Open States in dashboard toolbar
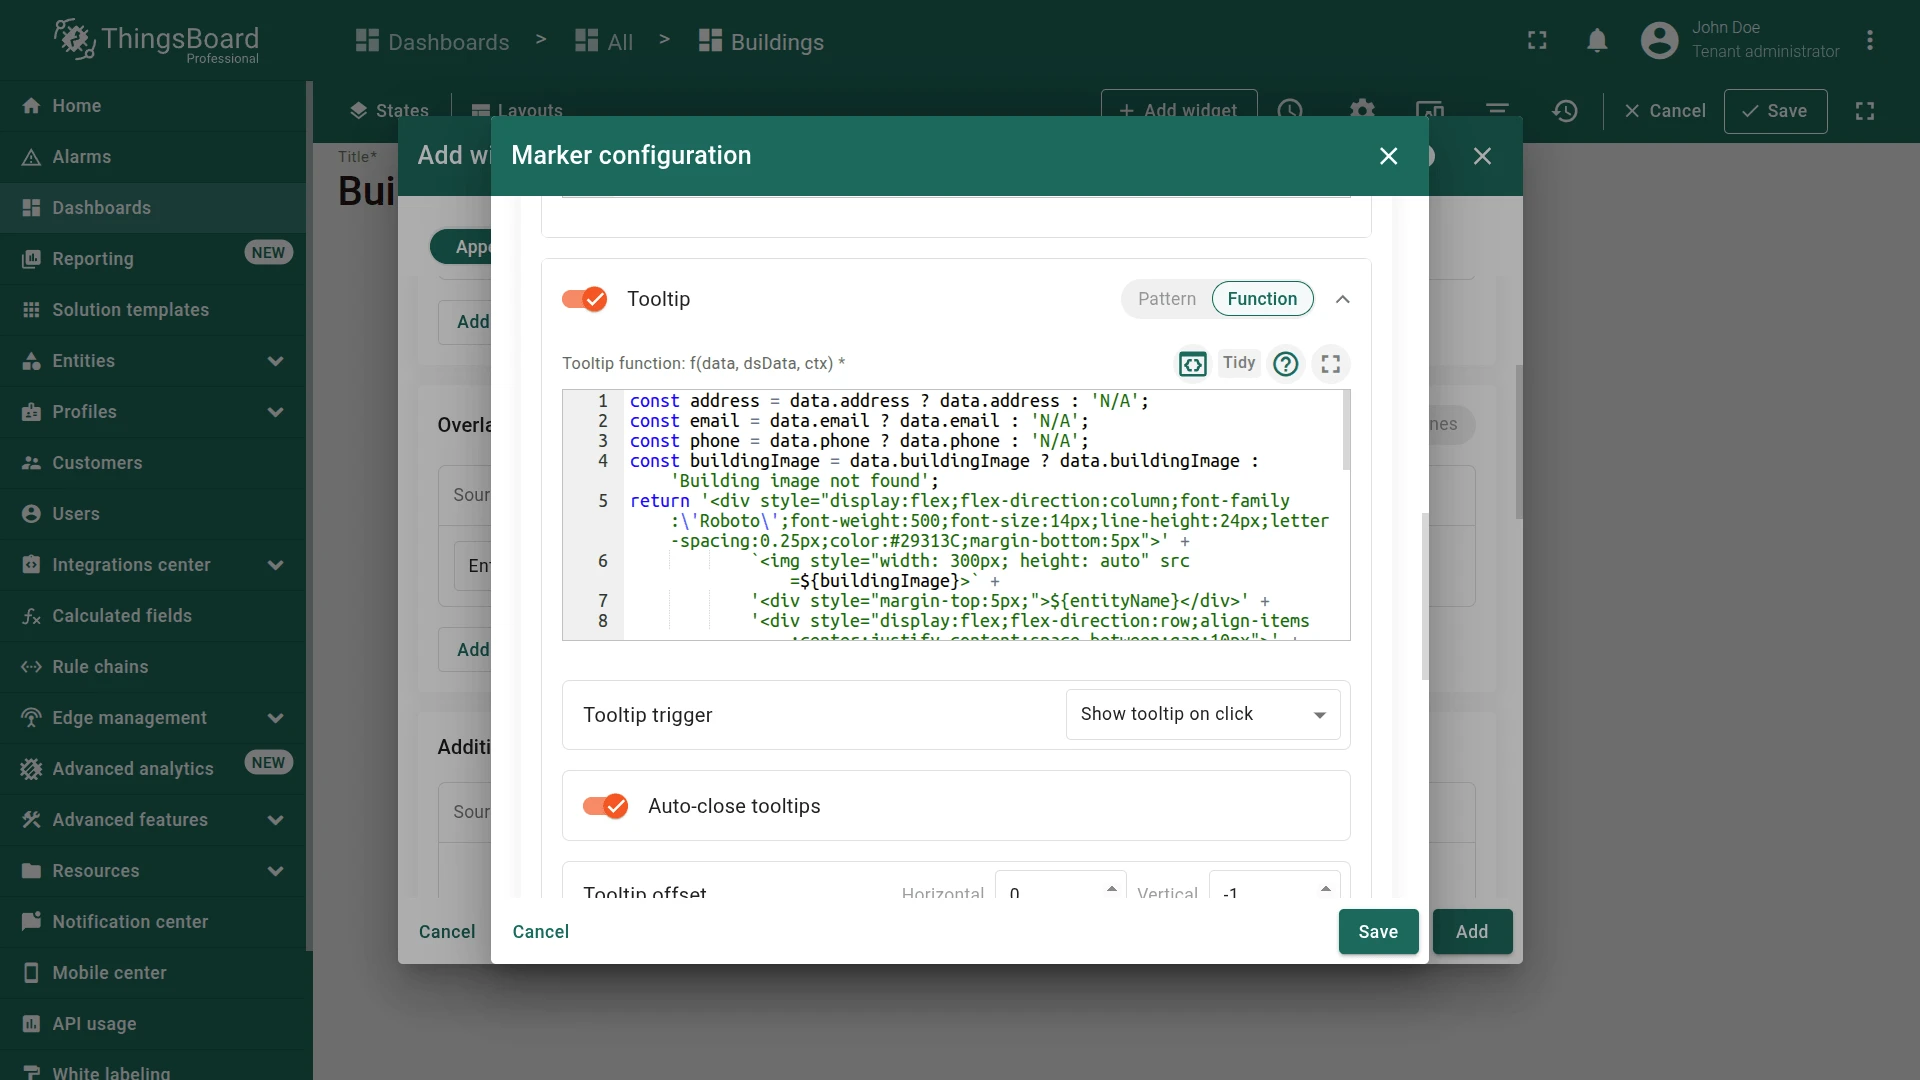The height and width of the screenshot is (1080, 1920). pyautogui.click(x=389, y=111)
